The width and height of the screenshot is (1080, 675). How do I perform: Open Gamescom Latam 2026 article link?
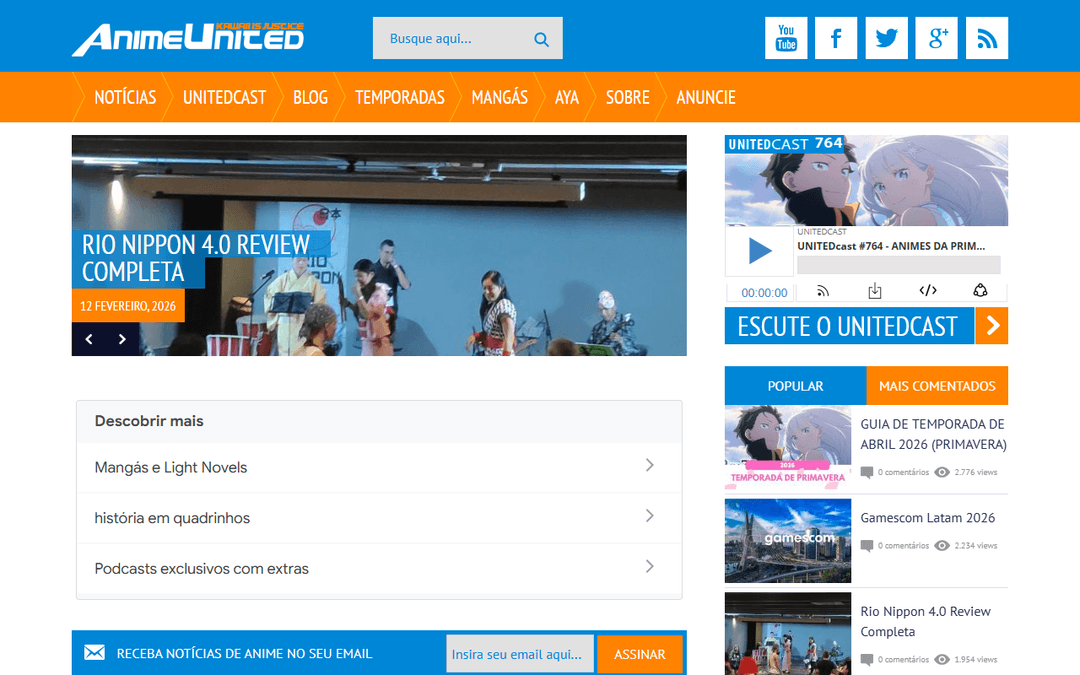(x=928, y=518)
